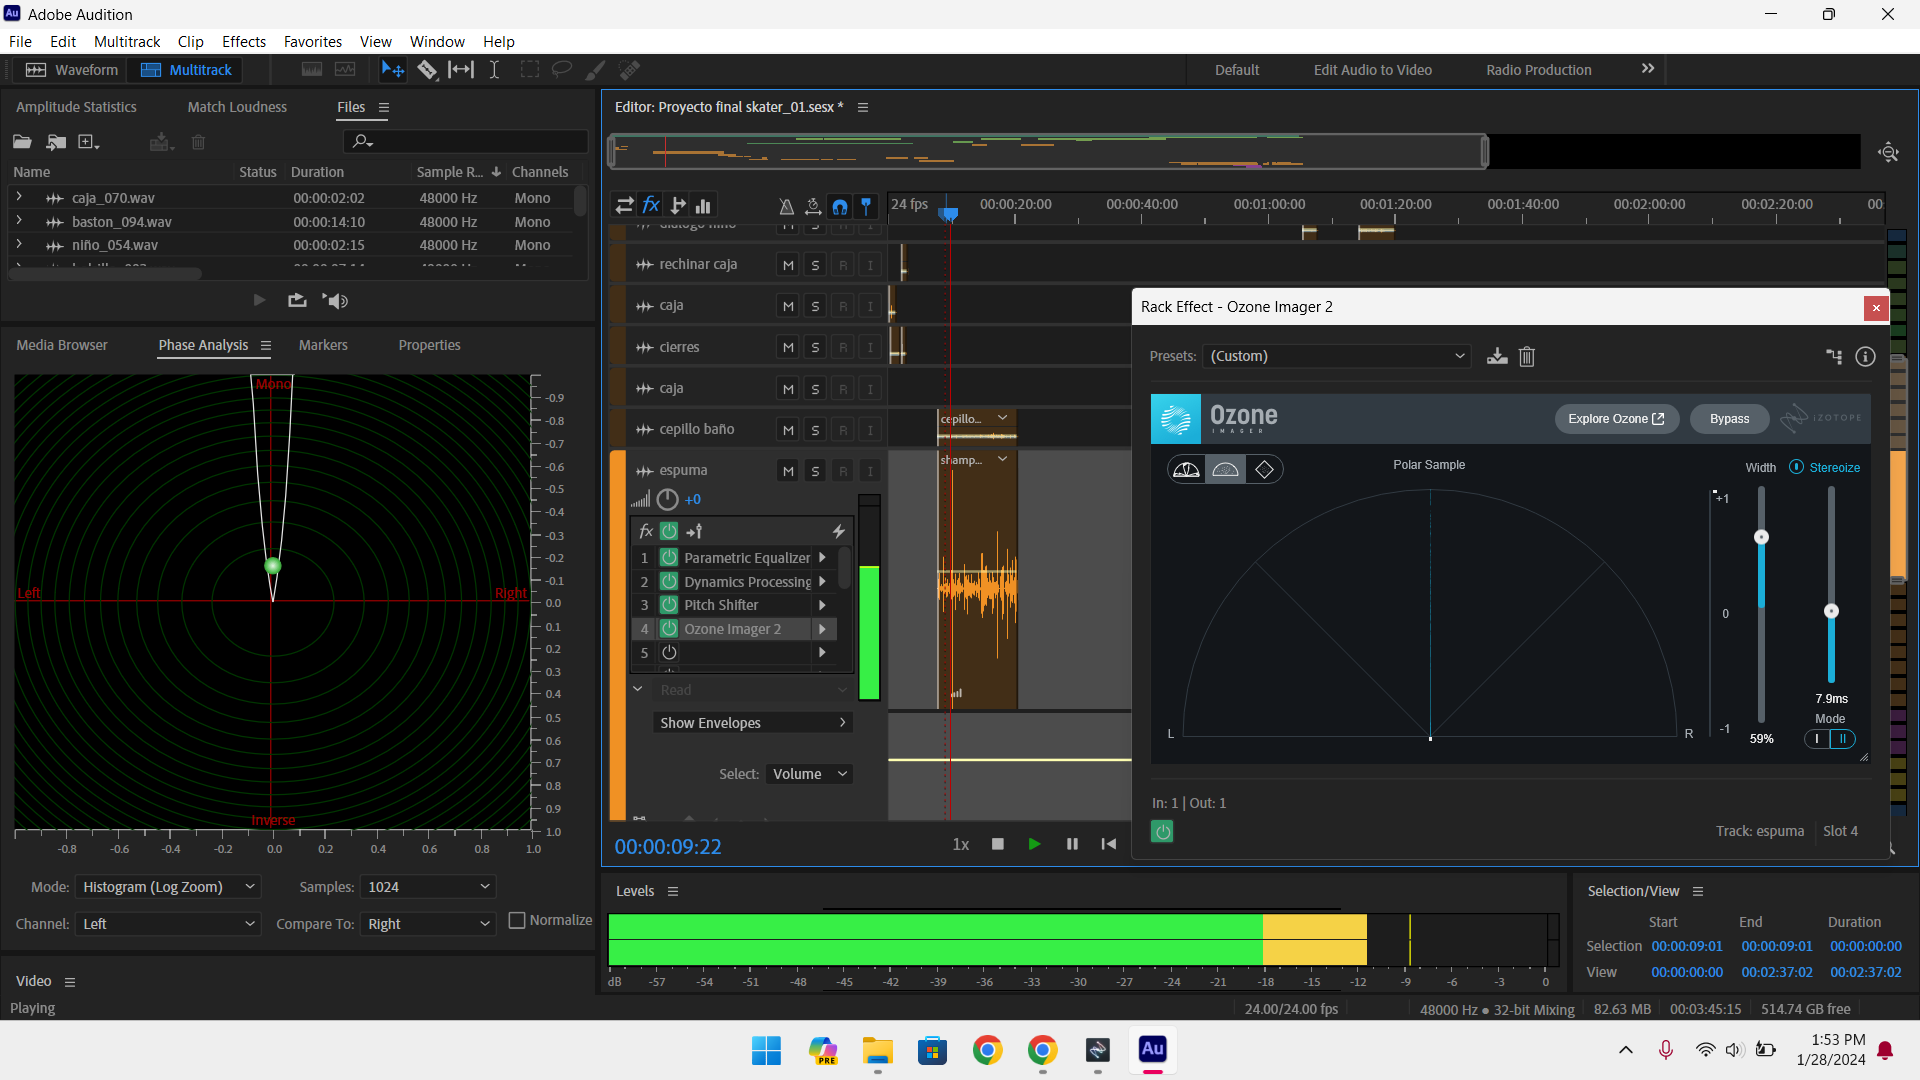This screenshot has width=1920, height=1080.
Task: Click the Import File folder icon
Action: coord(56,142)
